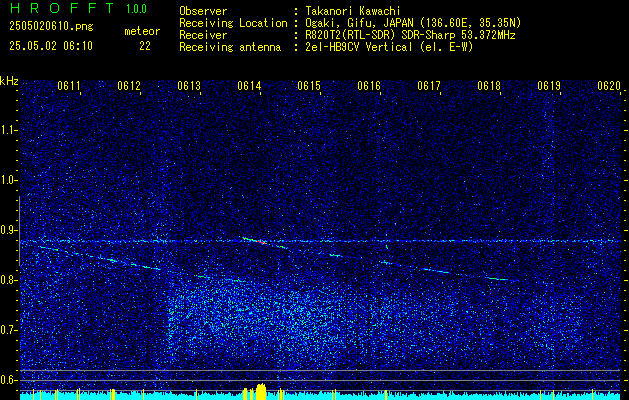Click the 0.9 kHz axis label
The width and height of the screenshot is (629, 400).
[7, 230]
